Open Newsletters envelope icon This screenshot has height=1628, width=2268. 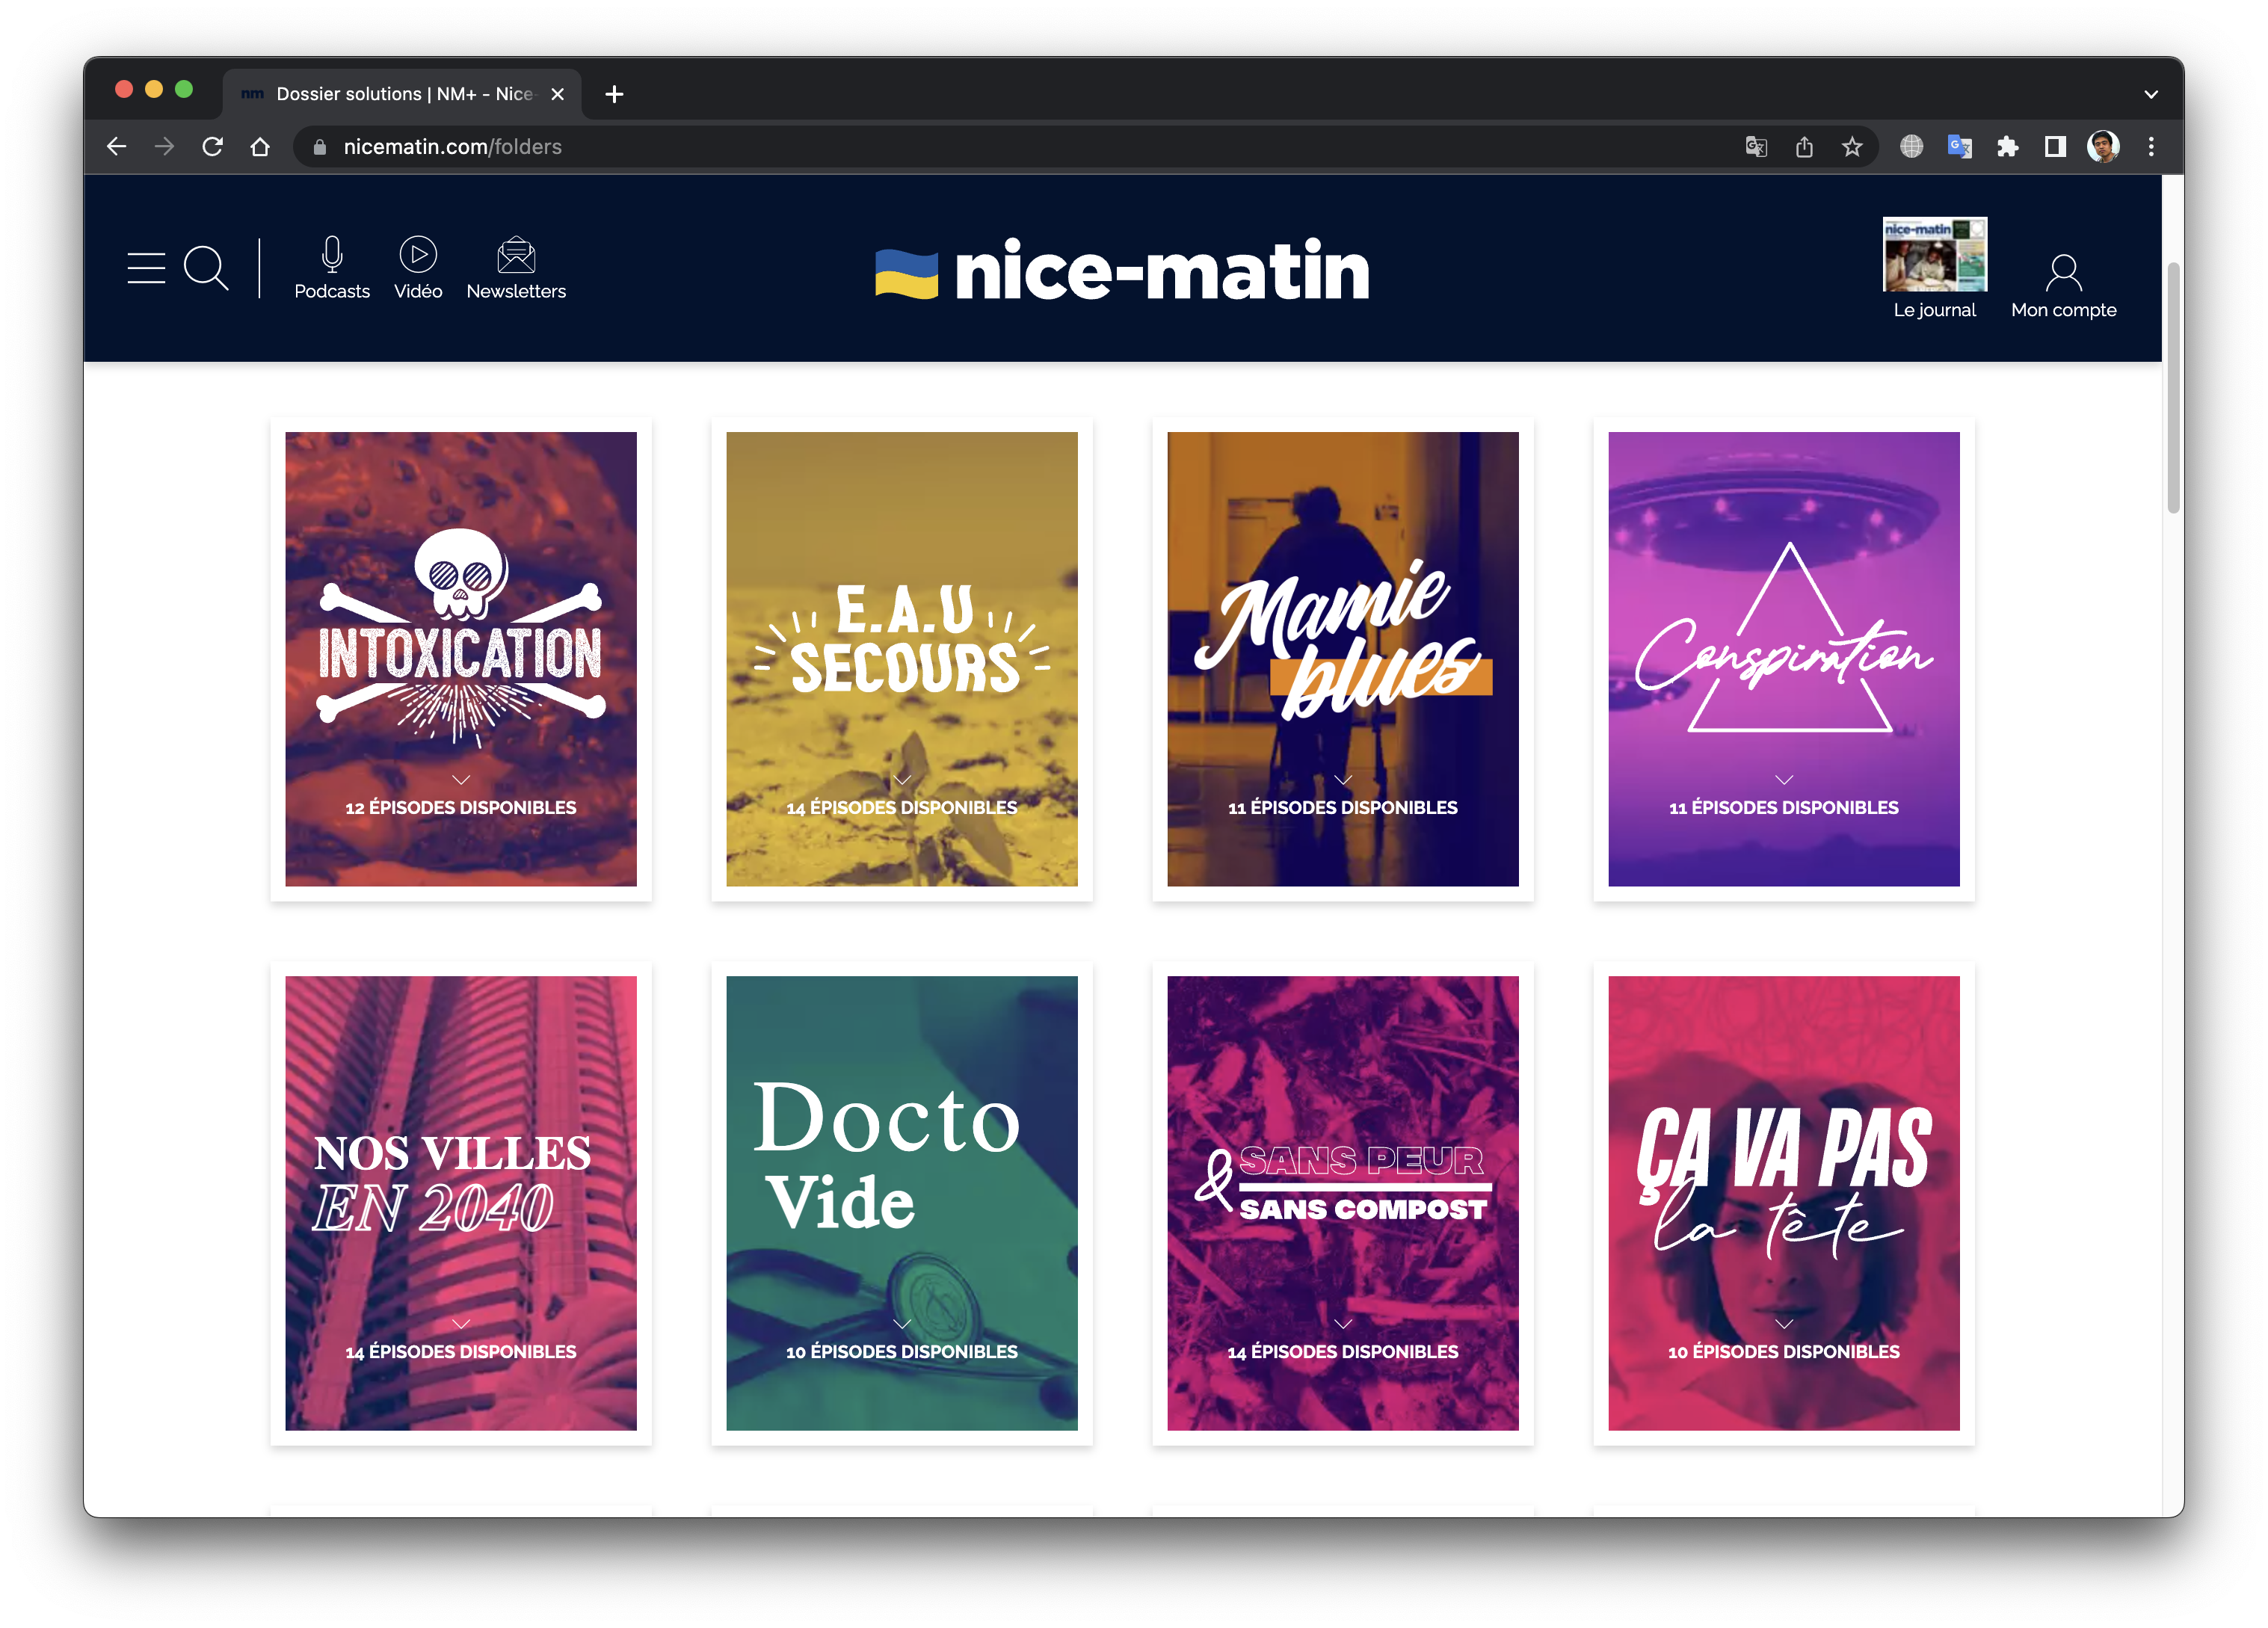[516, 254]
